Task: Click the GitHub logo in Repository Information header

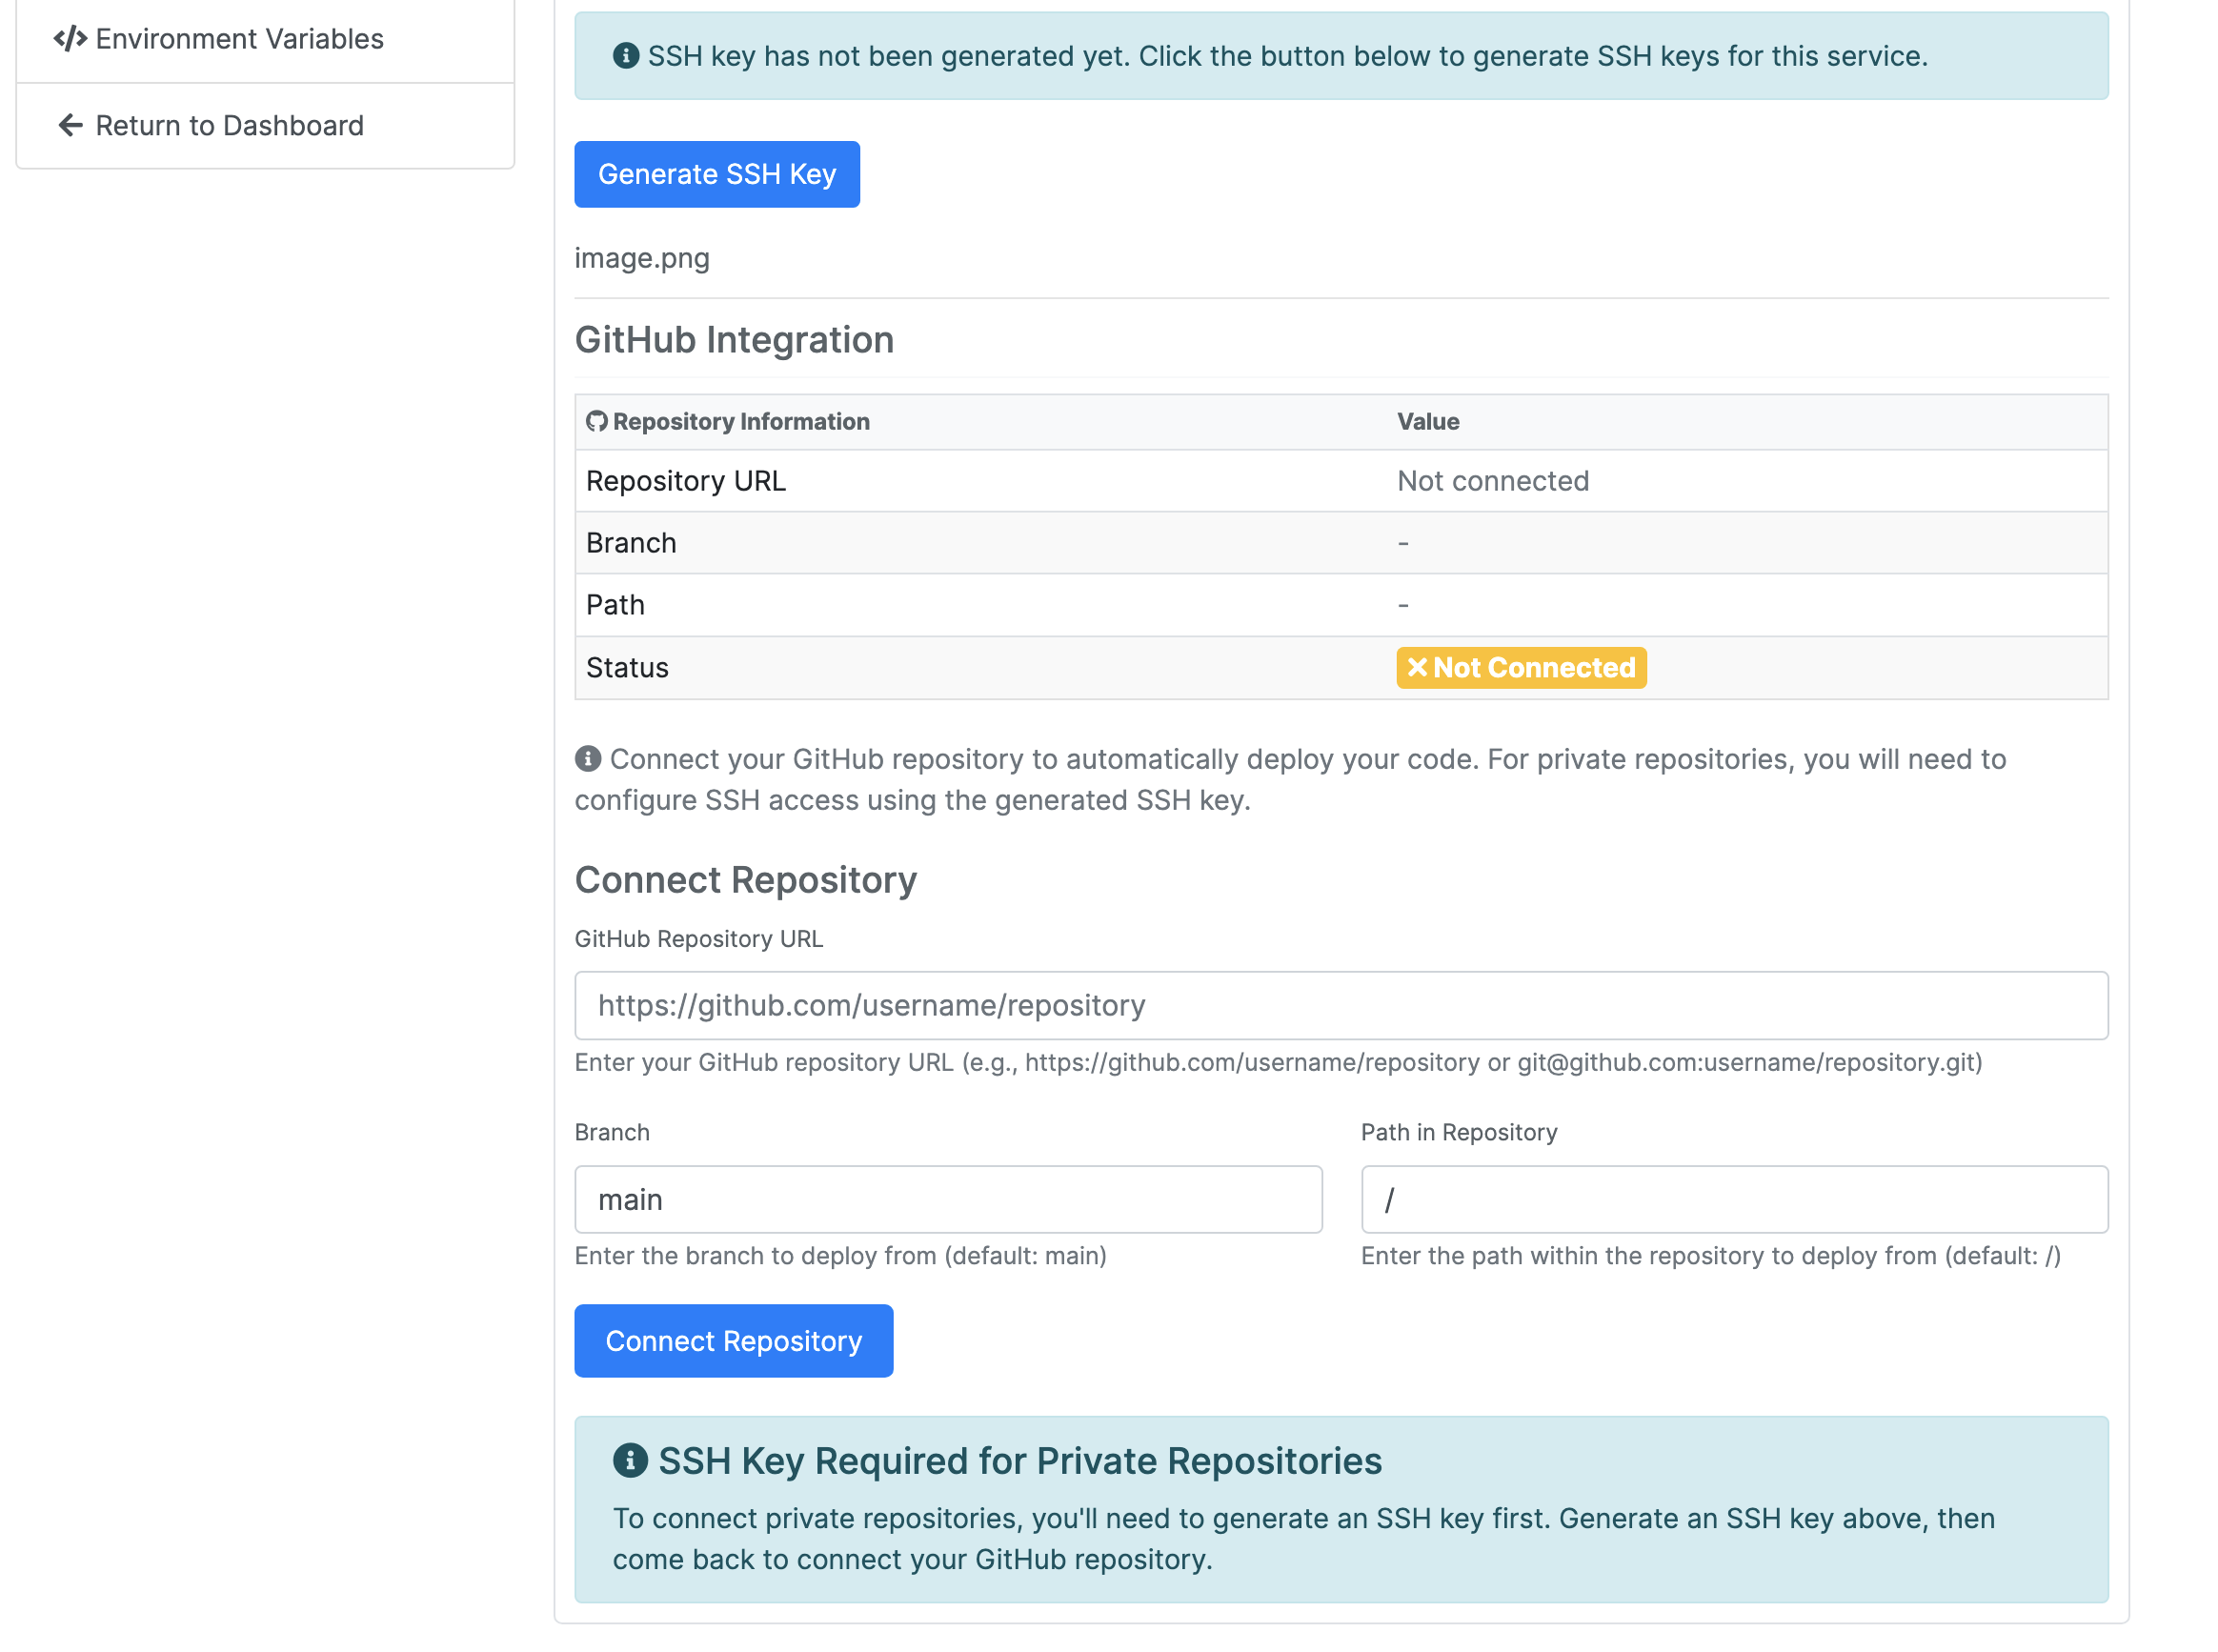Action: (597, 421)
